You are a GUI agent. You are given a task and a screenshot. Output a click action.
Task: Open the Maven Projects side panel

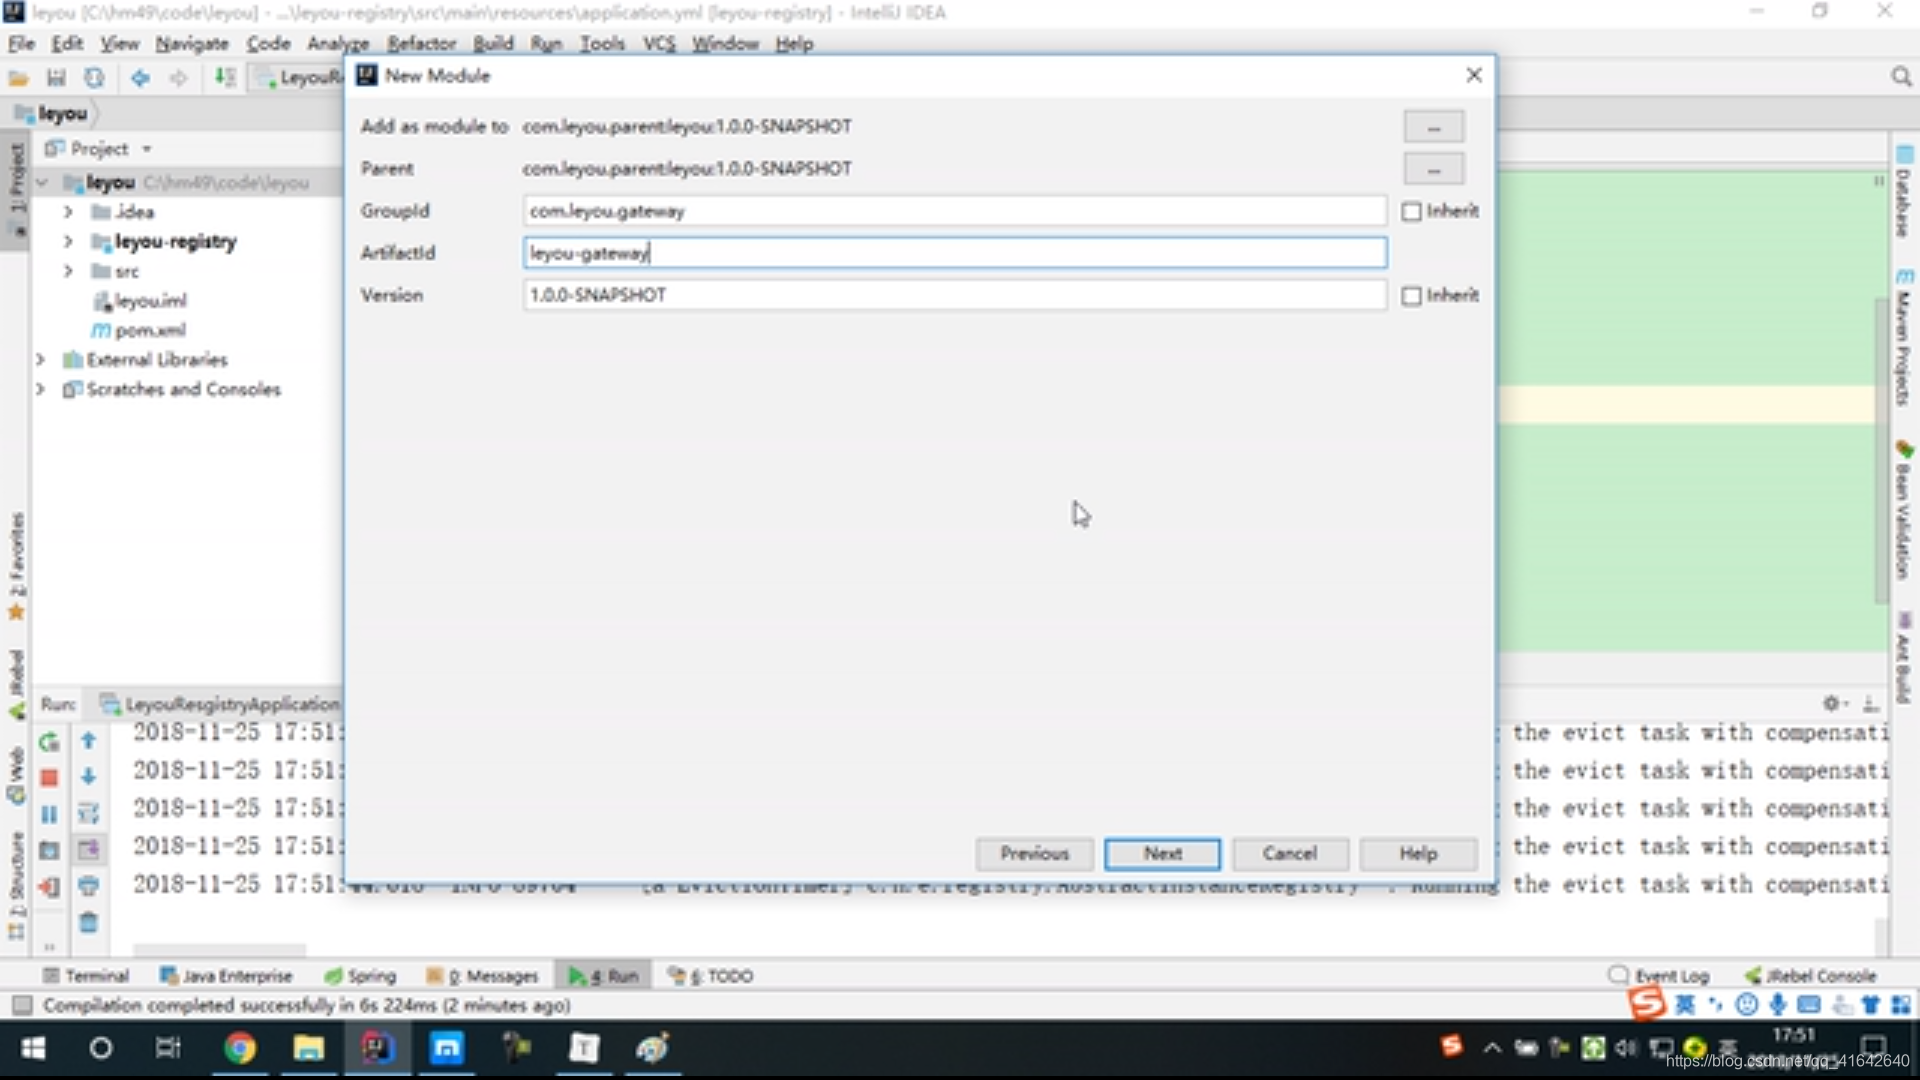[x=1903, y=337]
